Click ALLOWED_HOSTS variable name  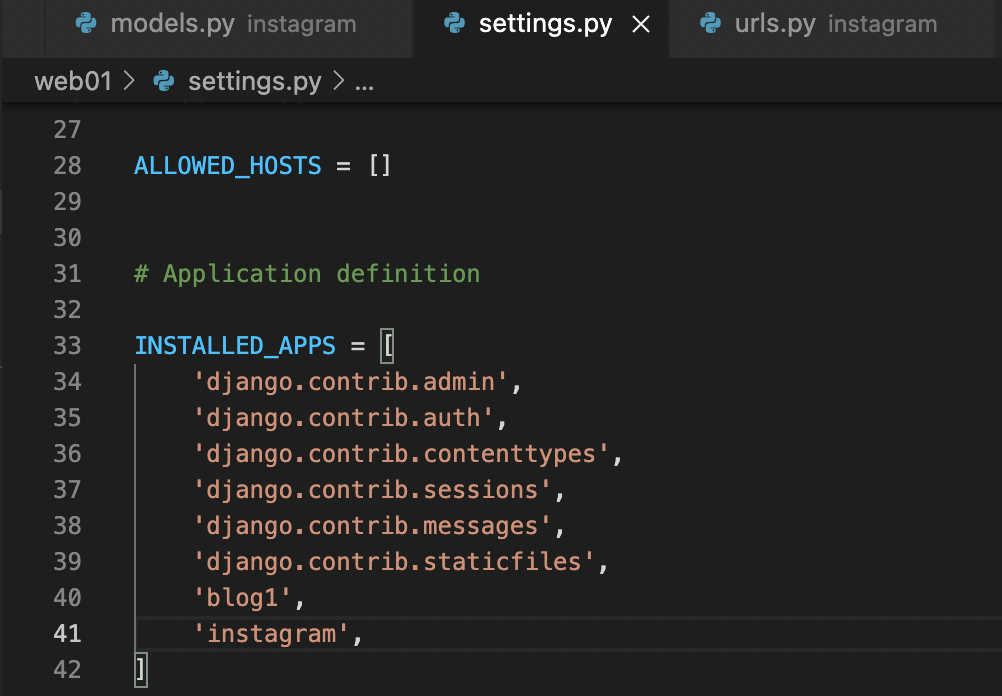pos(227,166)
